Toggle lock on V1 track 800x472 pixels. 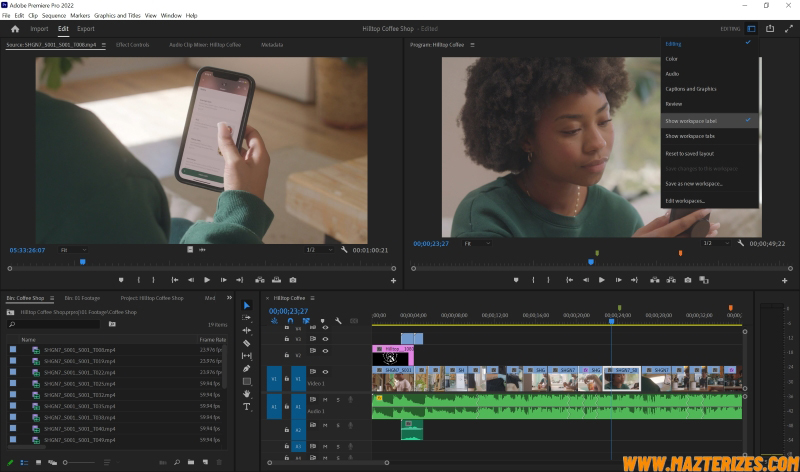287,379
